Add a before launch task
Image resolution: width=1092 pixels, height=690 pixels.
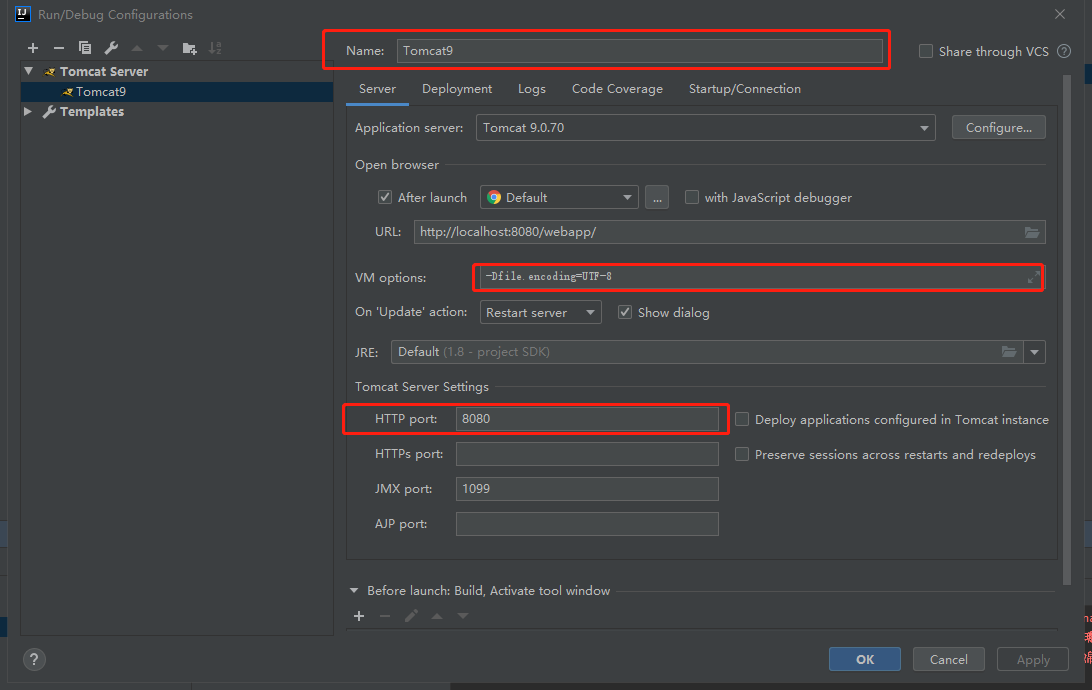click(x=359, y=616)
